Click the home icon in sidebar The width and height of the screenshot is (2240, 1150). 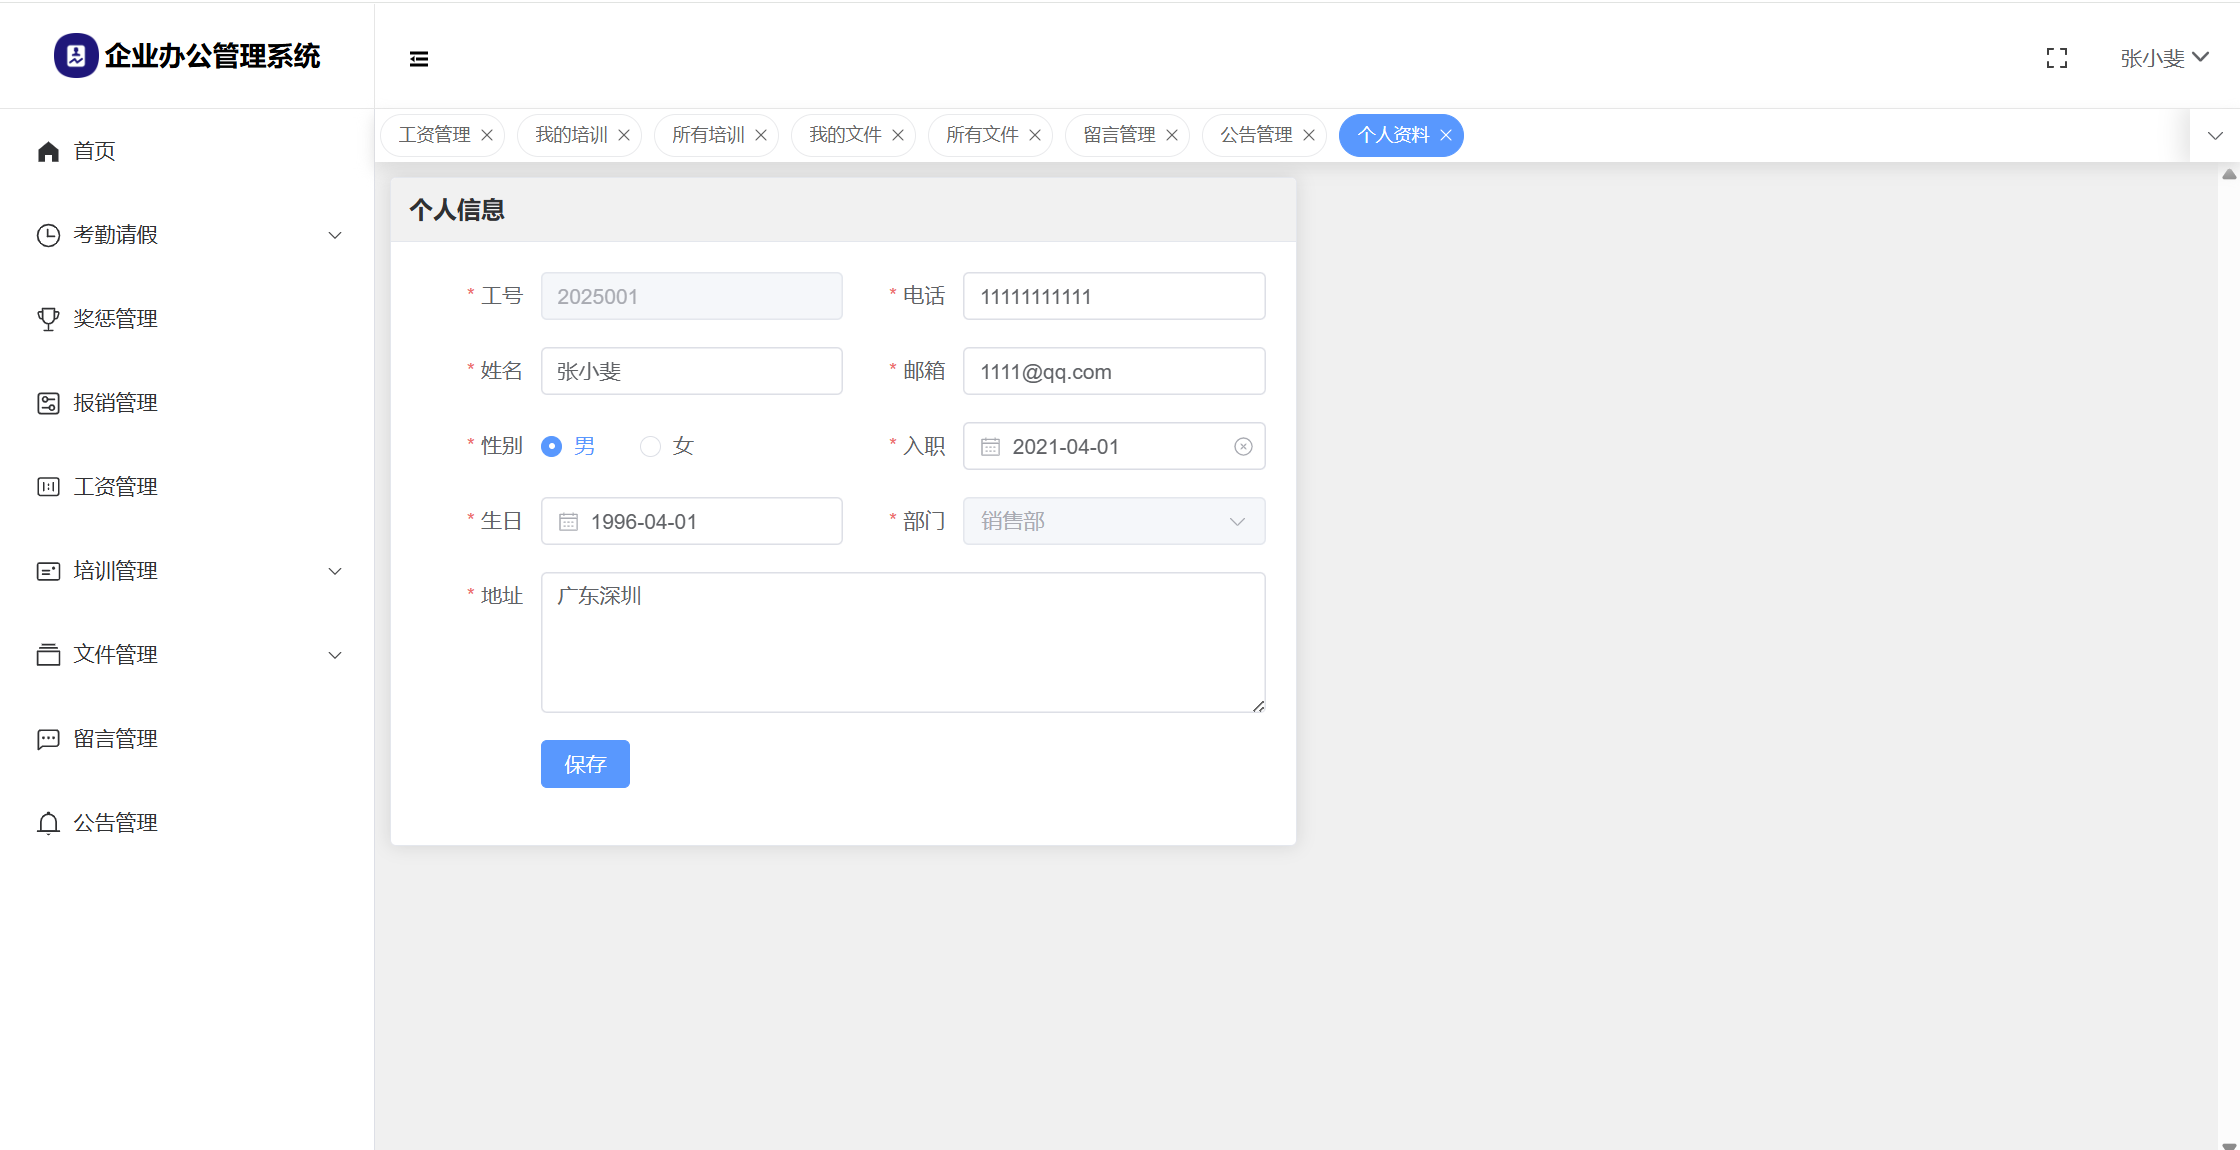(48, 151)
